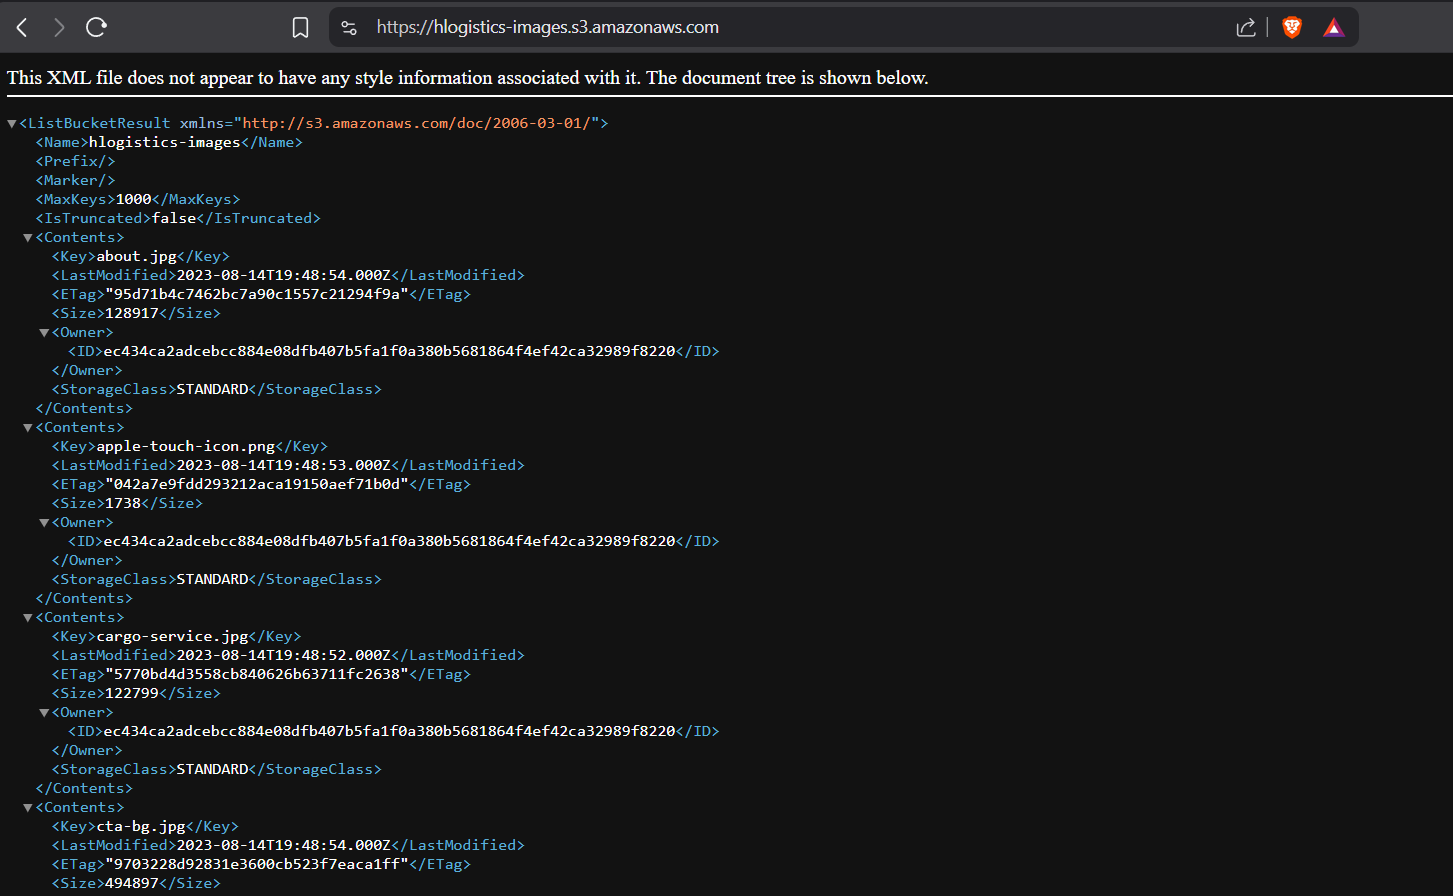Image resolution: width=1453 pixels, height=896 pixels.
Task: Collapse Contents node for cargo-service.jpg
Action: [28, 618]
